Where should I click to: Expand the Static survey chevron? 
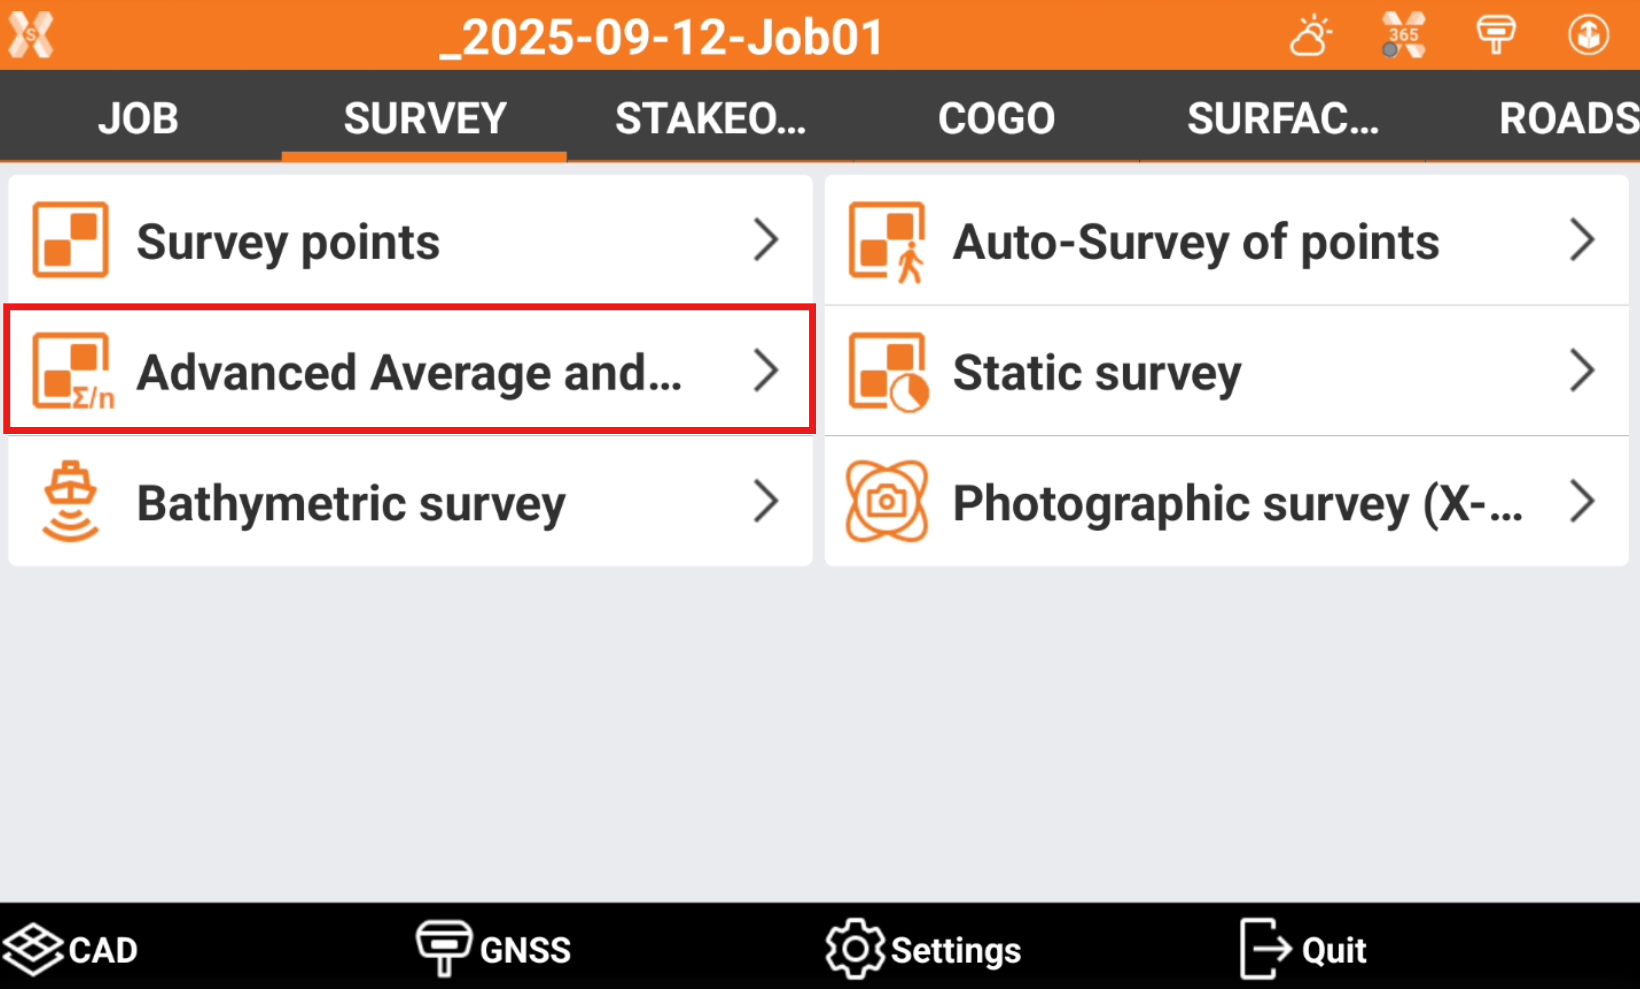pyautogui.click(x=1582, y=371)
